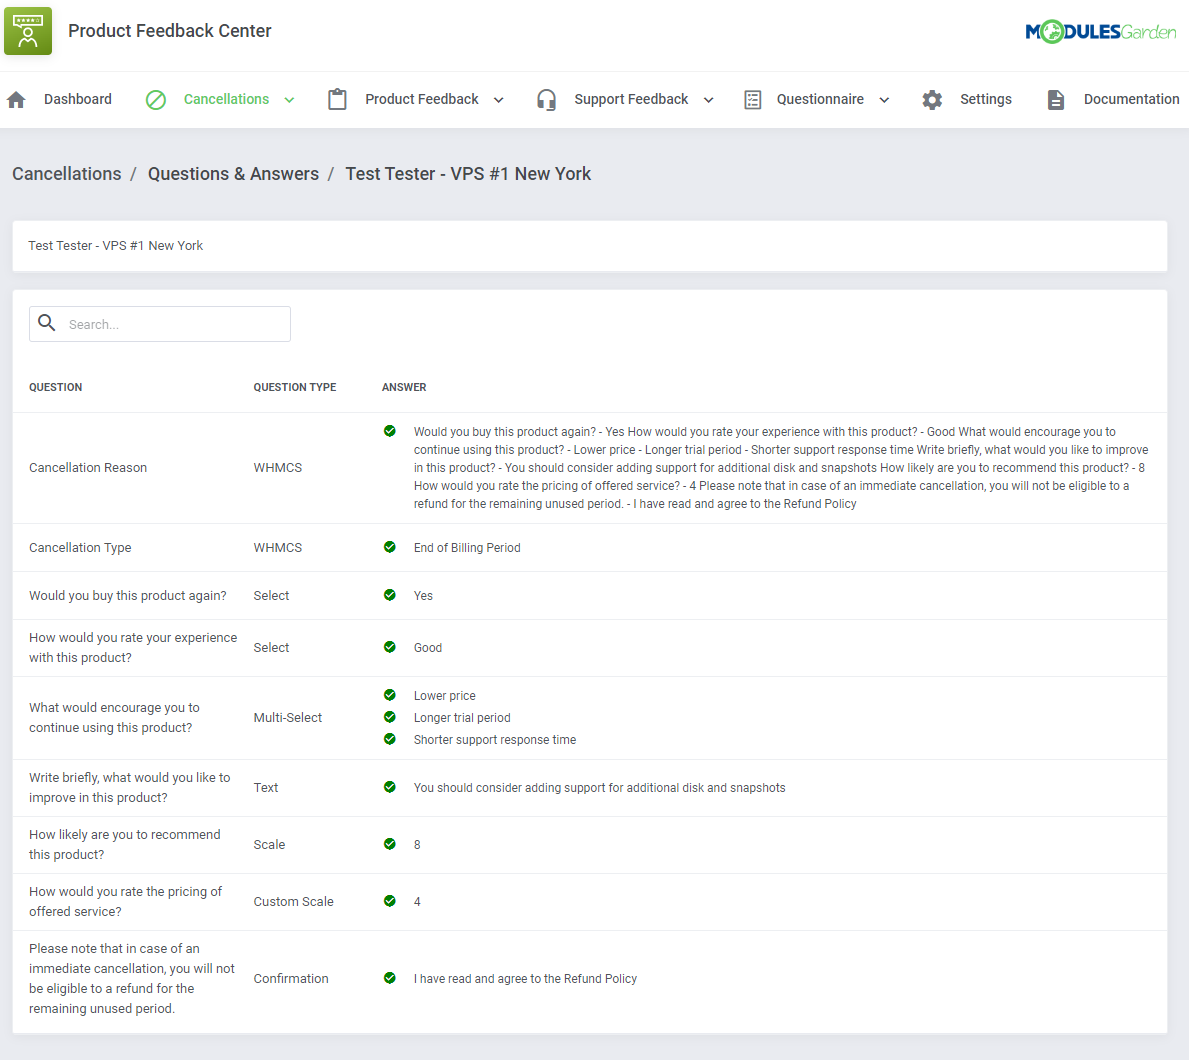Click the 'Confirmation' question type cell
This screenshot has width=1189, height=1060.
pyautogui.click(x=290, y=979)
